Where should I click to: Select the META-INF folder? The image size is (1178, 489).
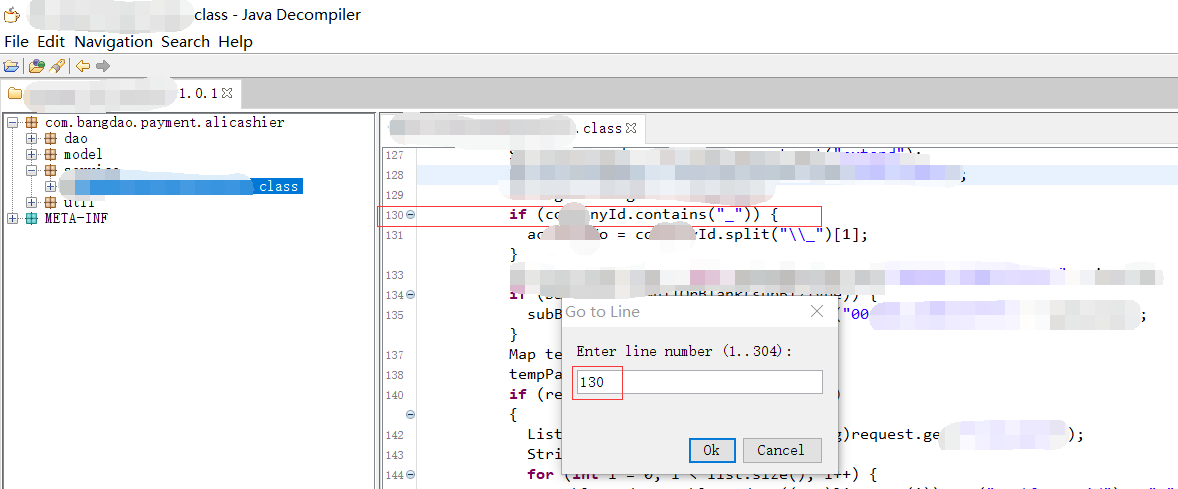[77, 219]
